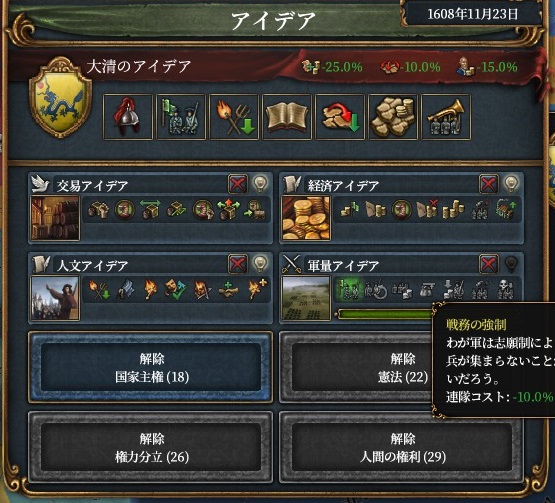555x503 pixels.
Task: Click the torch and pitchfork unrest idea icon
Action: [x=234, y=117]
